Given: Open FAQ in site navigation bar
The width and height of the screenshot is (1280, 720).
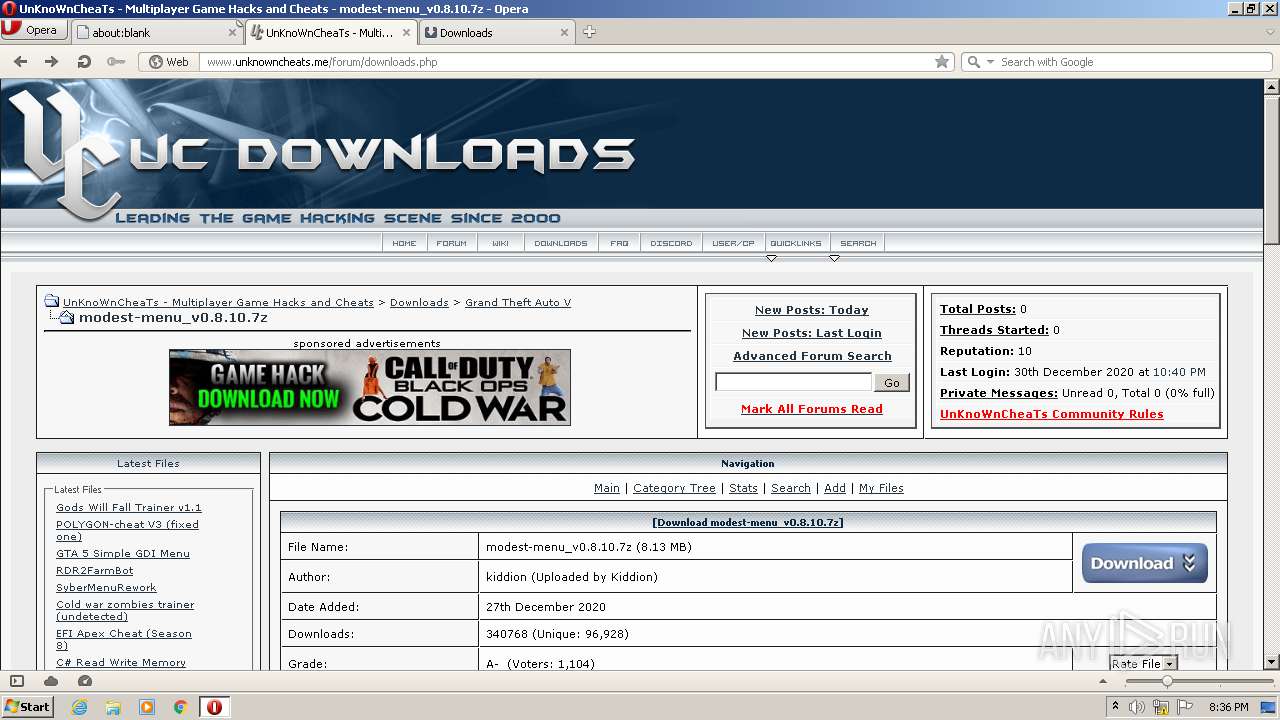Looking at the screenshot, I should (619, 243).
